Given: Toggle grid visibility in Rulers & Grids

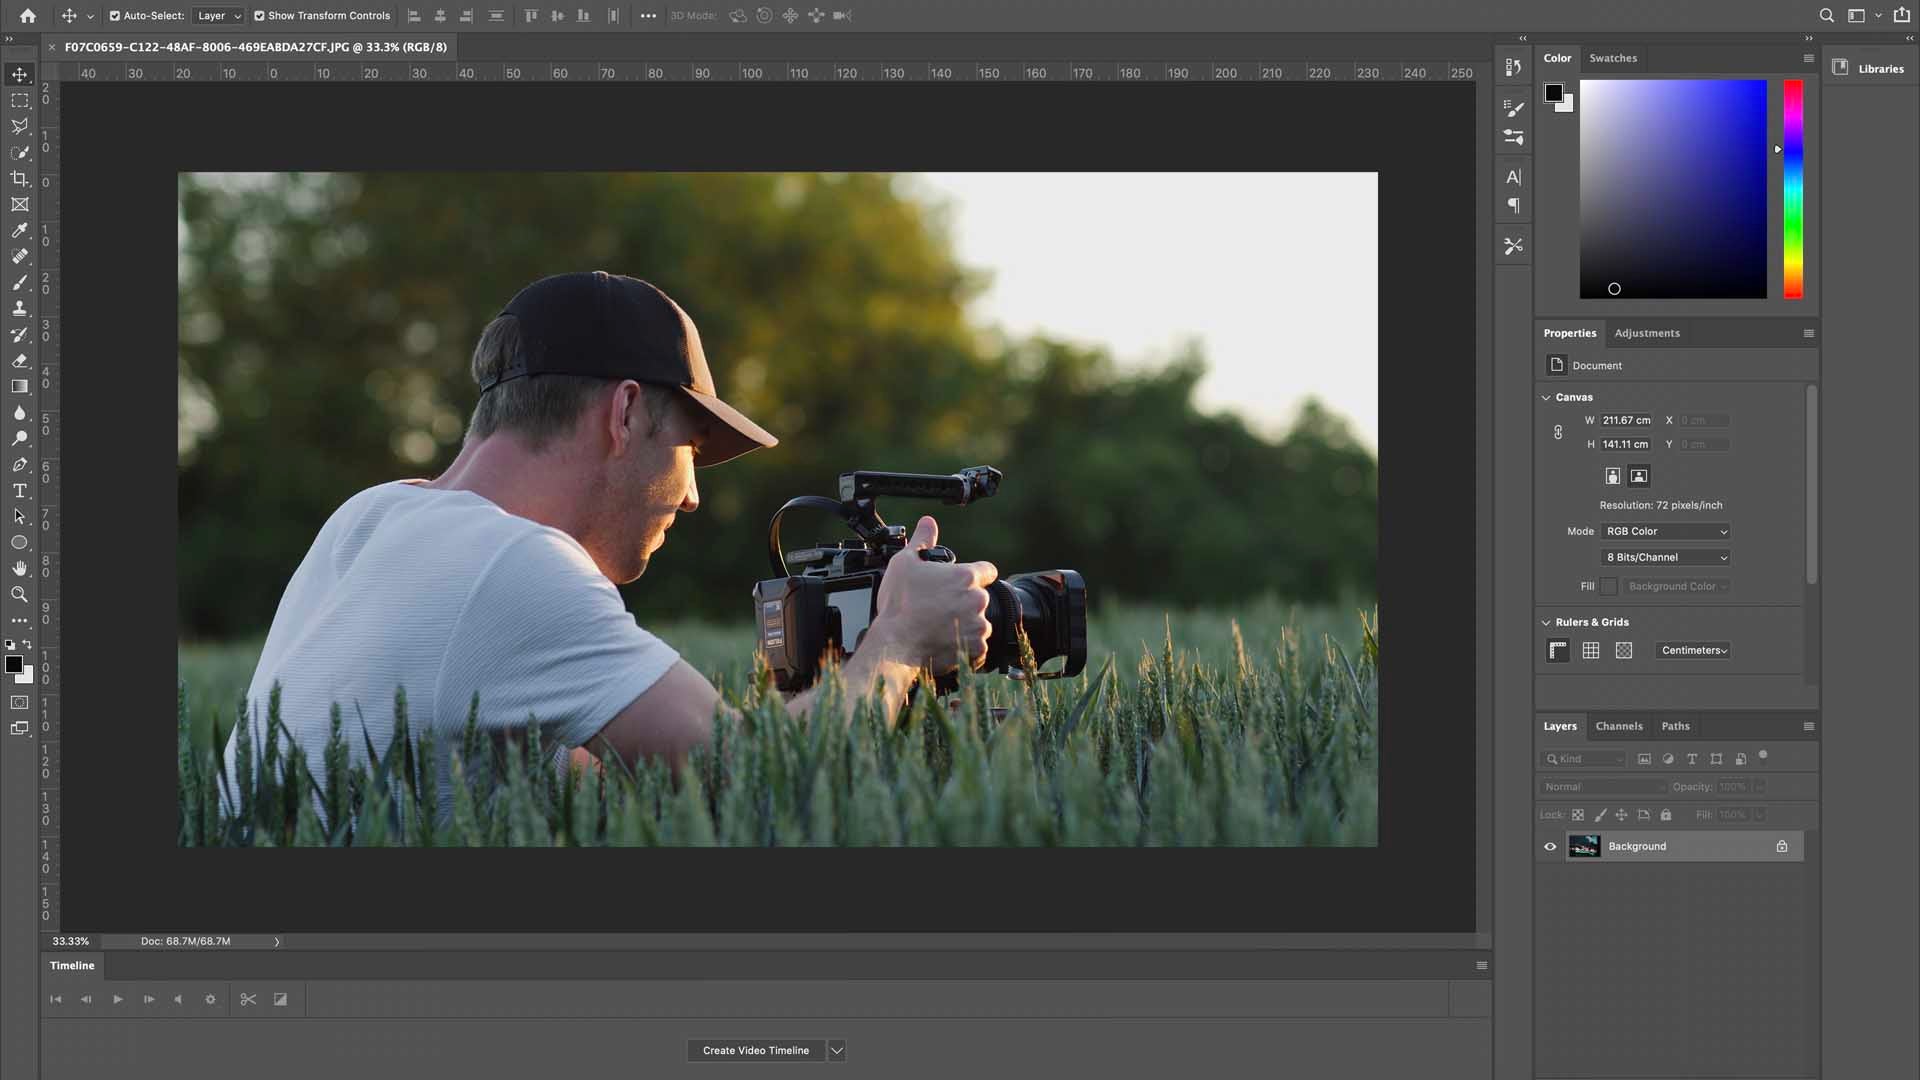Looking at the screenshot, I should 1591,650.
